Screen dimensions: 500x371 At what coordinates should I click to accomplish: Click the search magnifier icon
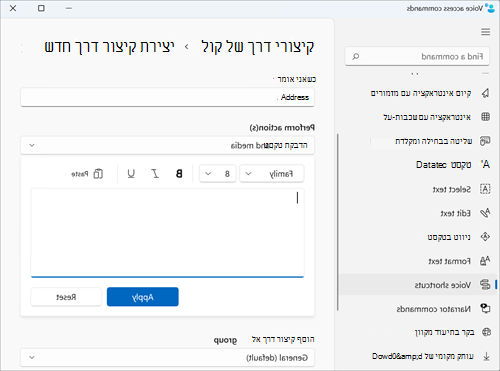[x=356, y=56]
